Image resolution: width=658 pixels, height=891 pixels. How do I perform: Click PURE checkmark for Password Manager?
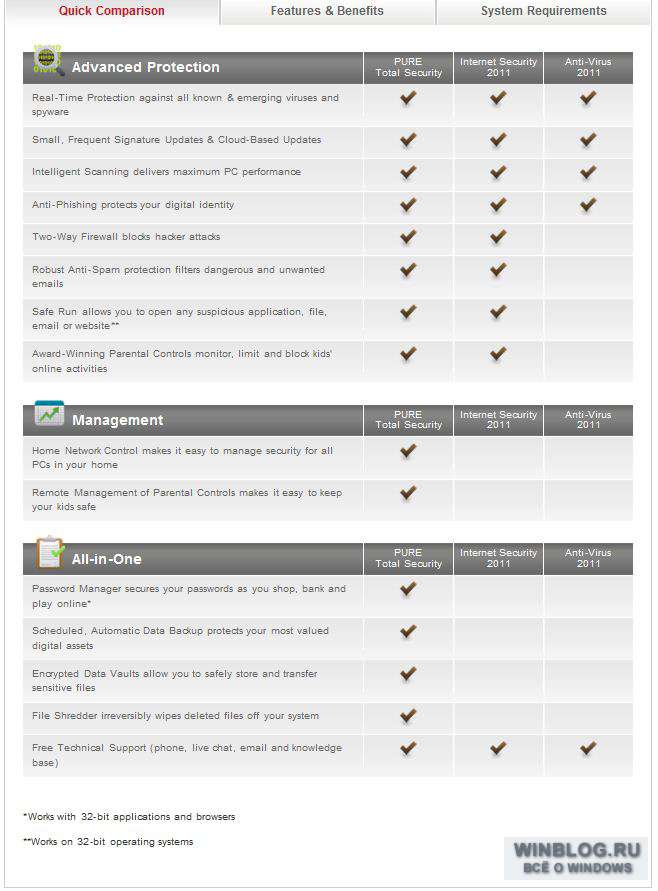408,589
